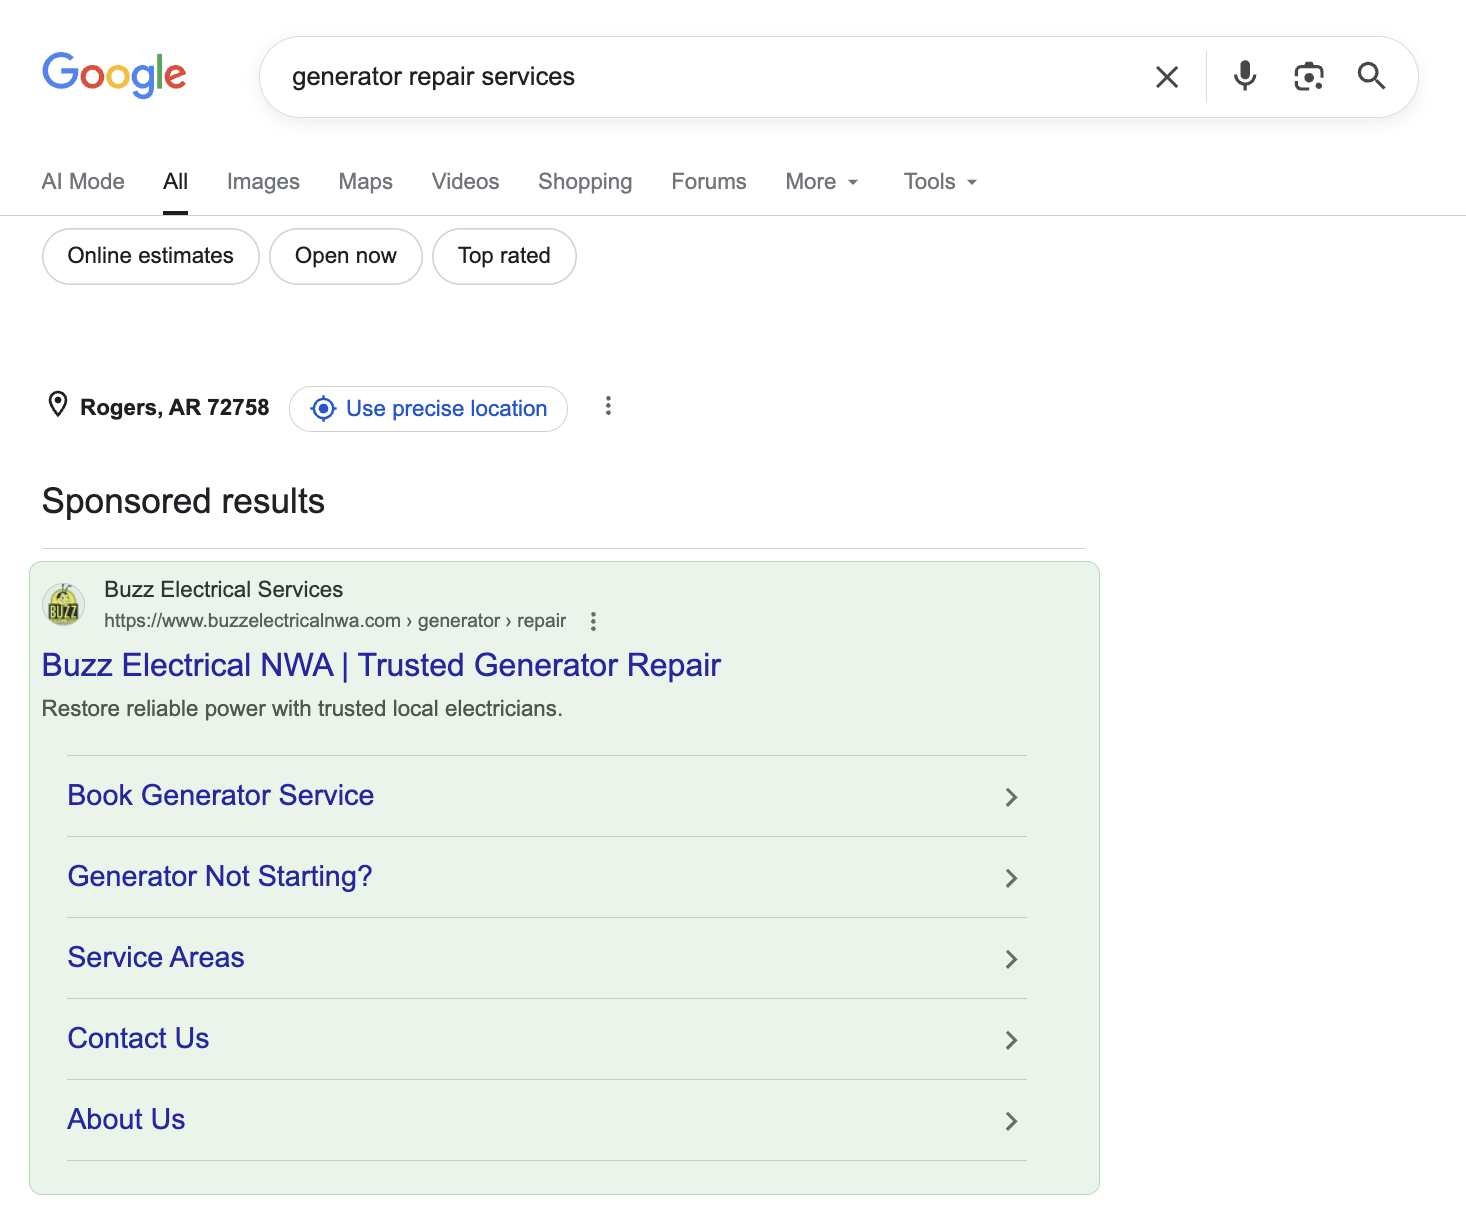Apply the Online estimates filter chip
Screen dimensions: 1466x1230
(151, 256)
